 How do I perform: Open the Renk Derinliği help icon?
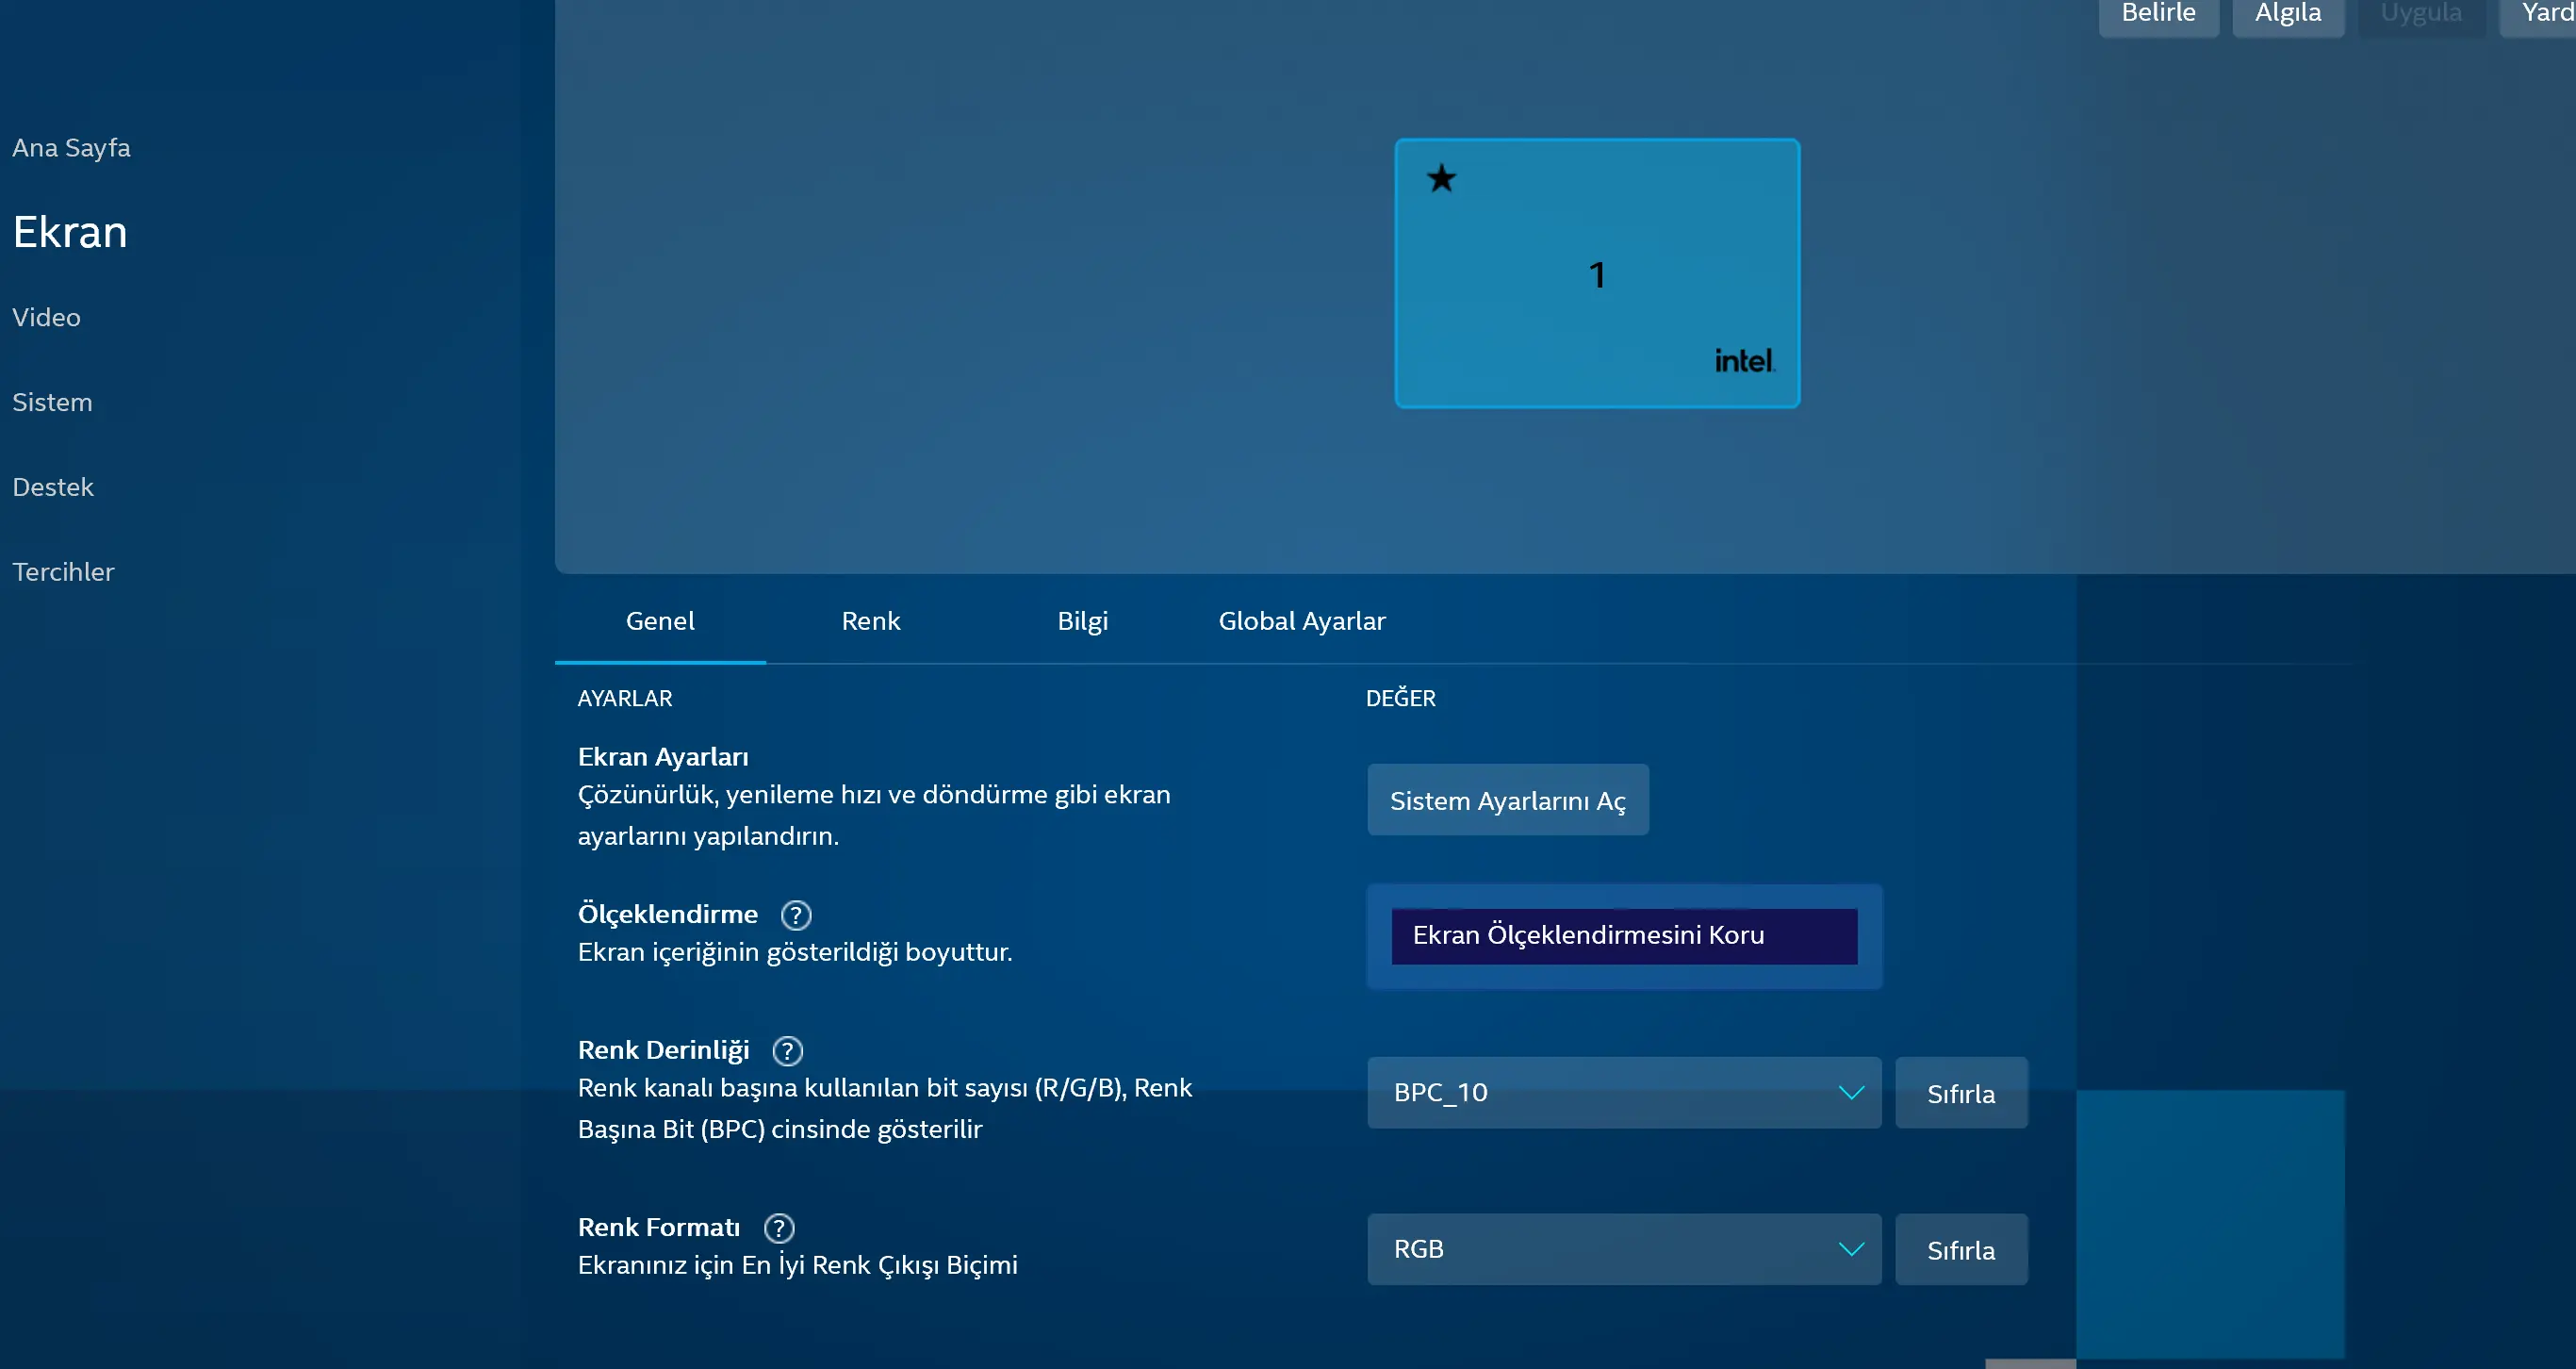[x=788, y=1051]
